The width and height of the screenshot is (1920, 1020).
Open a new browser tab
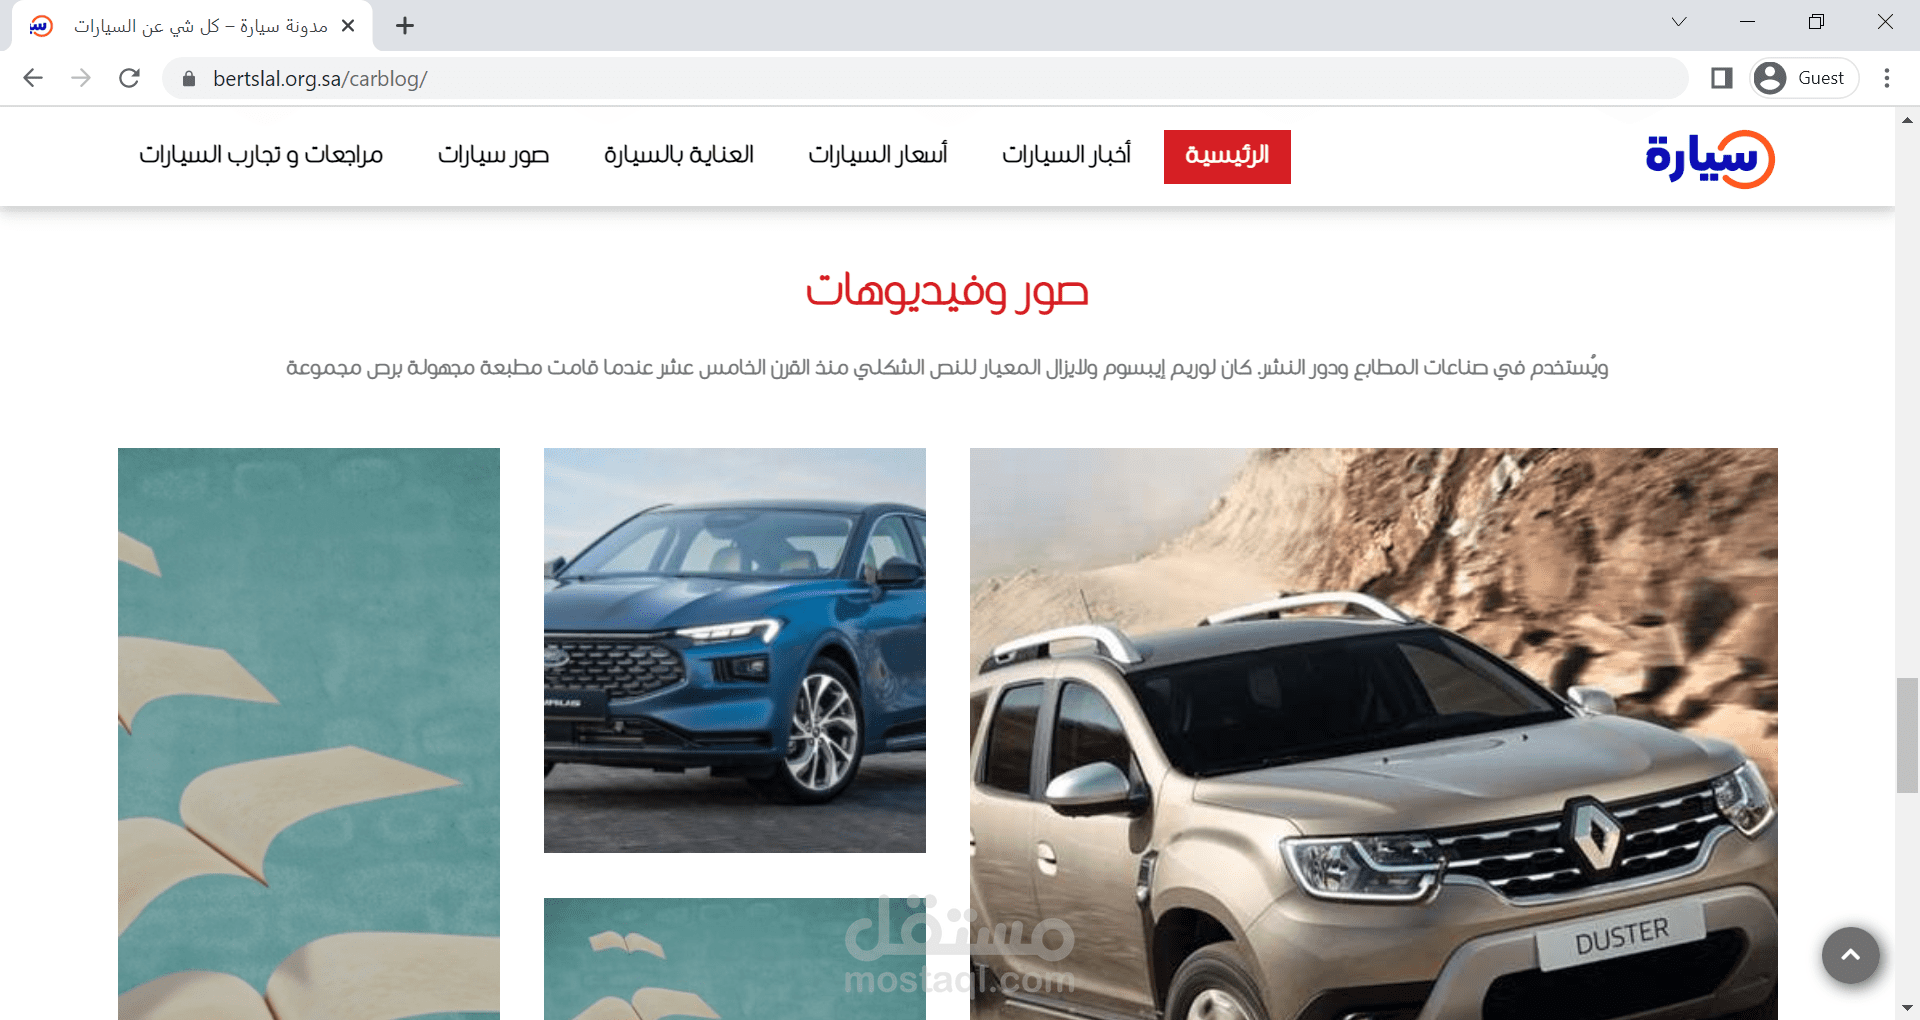405,26
